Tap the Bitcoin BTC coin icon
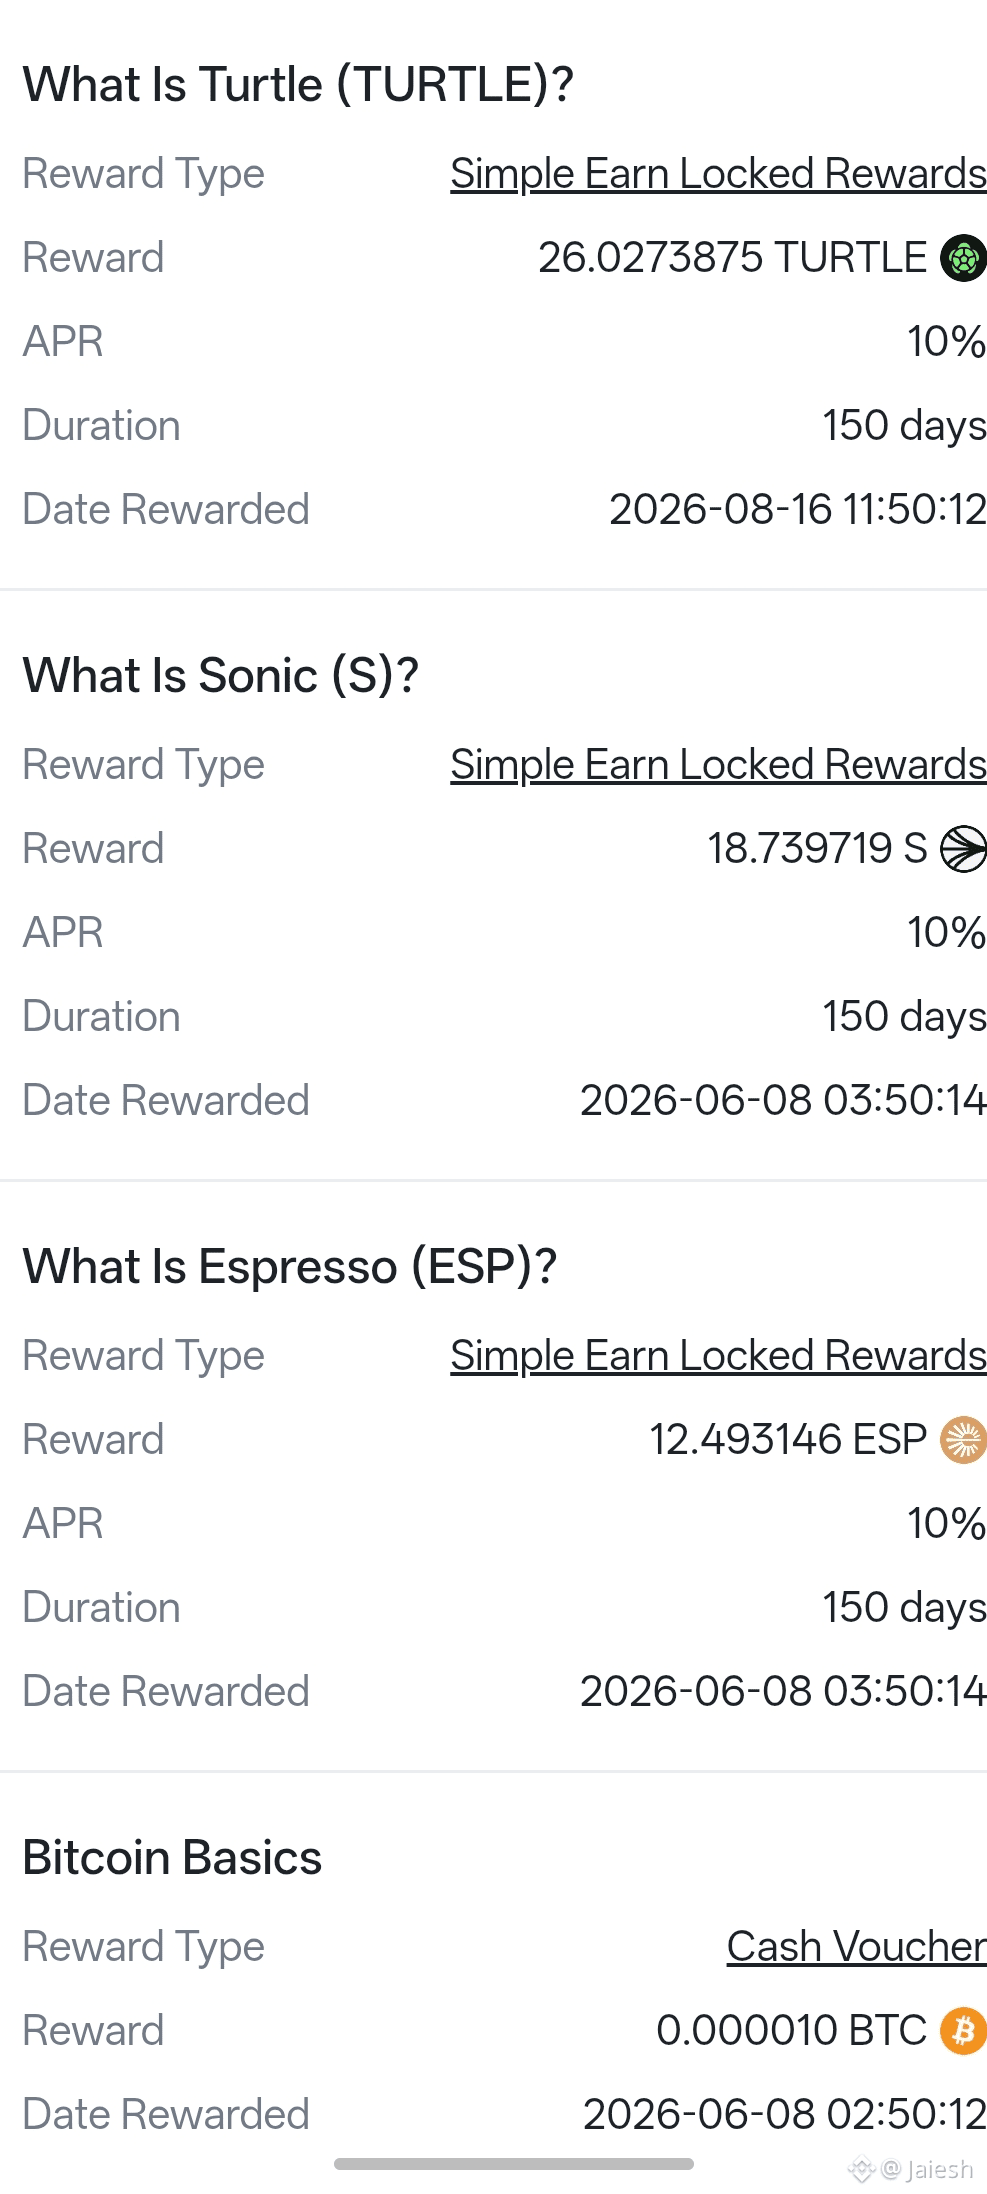The image size is (987, 2194). pyautogui.click(x=963, y=2031)
